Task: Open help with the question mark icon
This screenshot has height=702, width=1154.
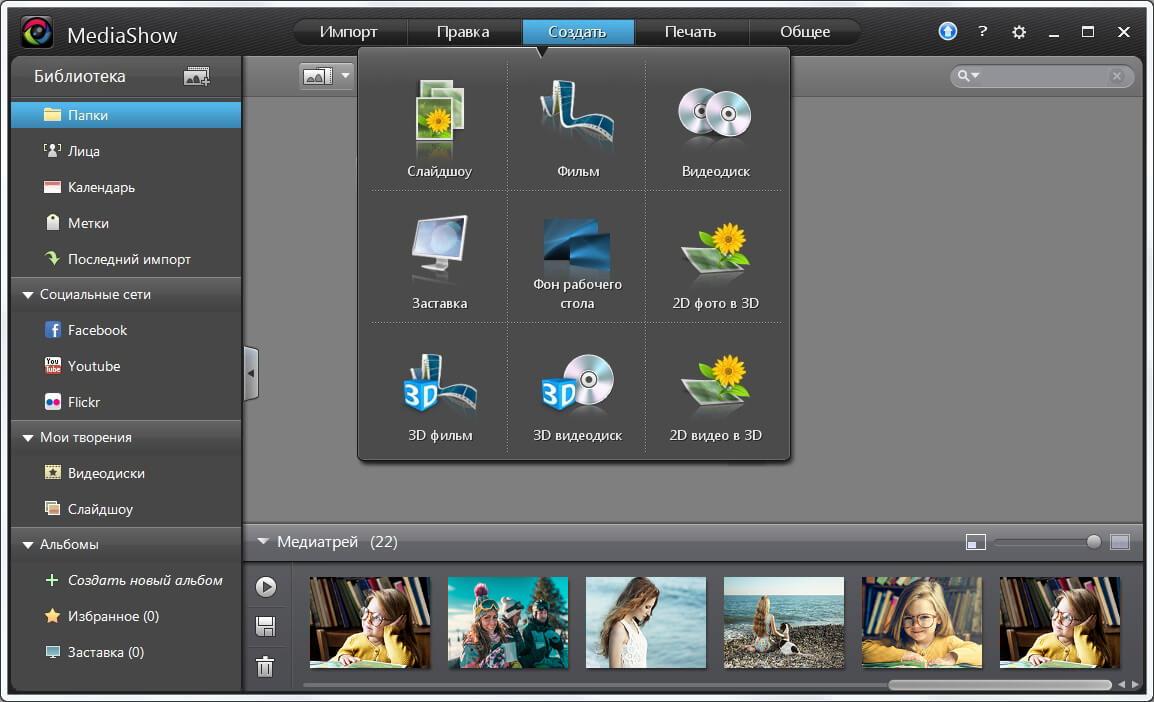Action: click(983, 31)
